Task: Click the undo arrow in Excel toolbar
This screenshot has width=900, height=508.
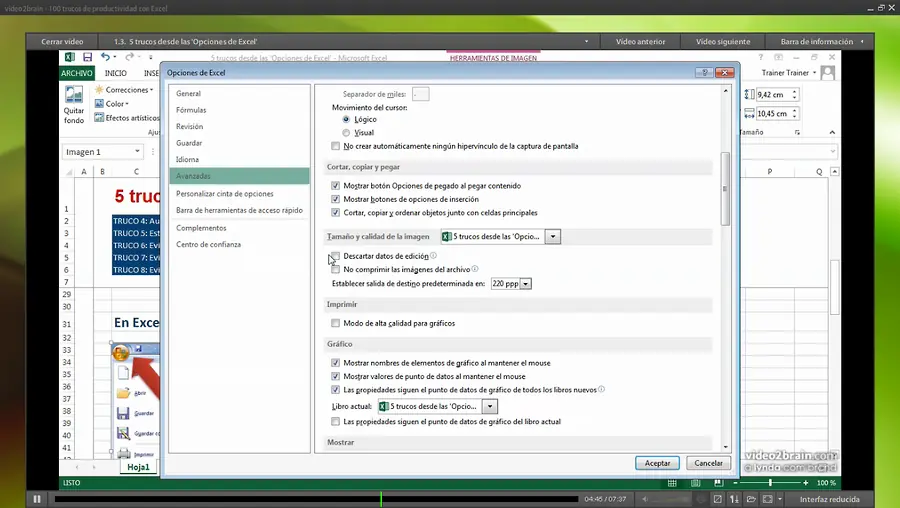Action: click(x=105, y=57)
